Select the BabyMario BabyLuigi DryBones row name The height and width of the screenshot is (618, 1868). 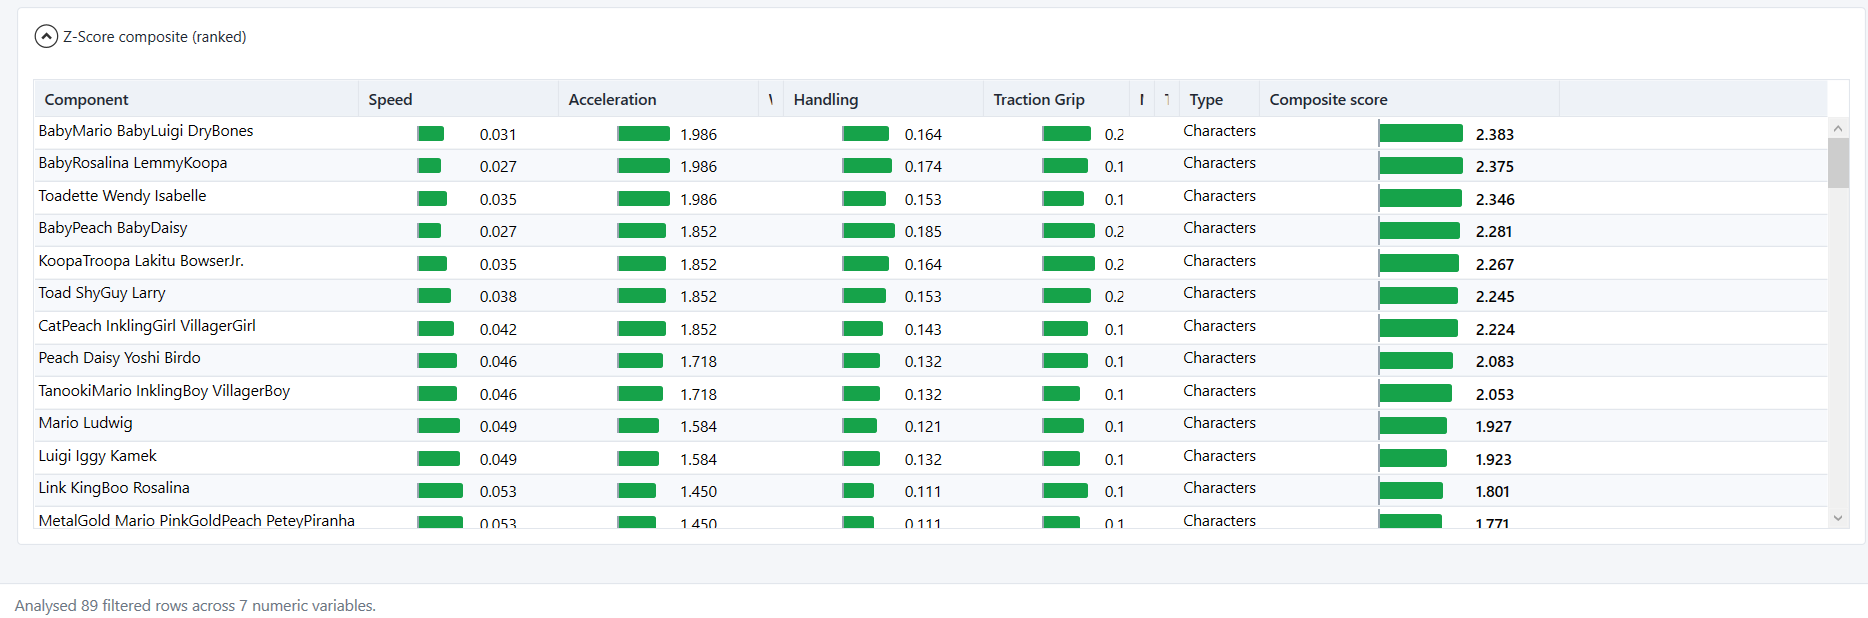(146, 131)
